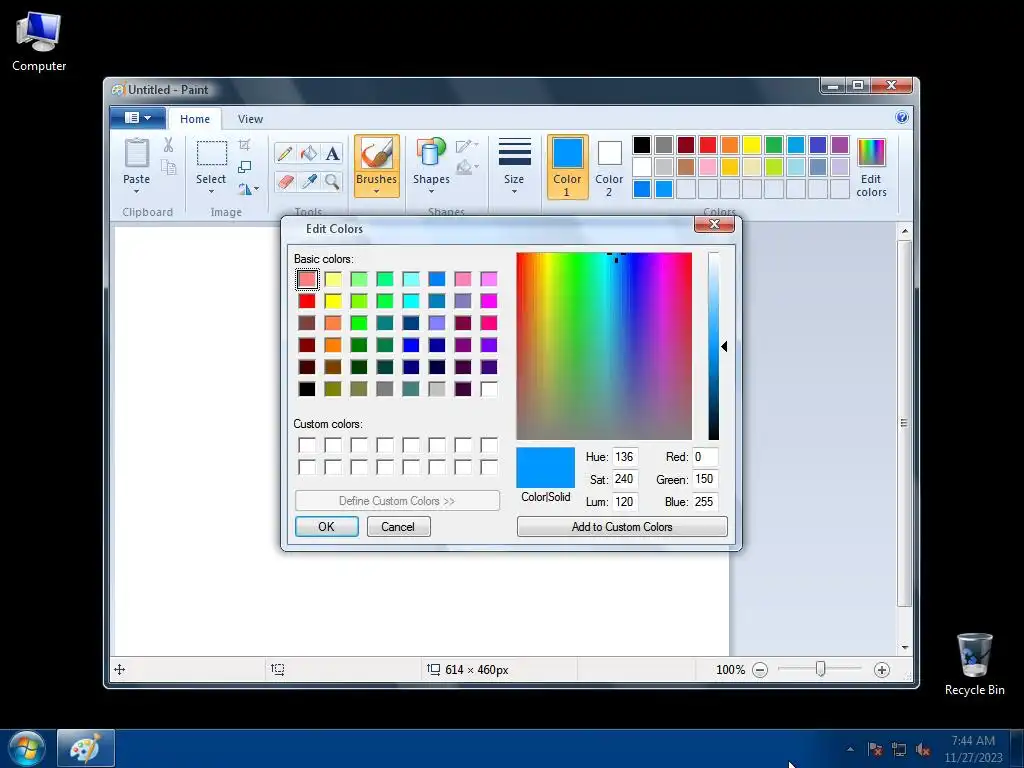Expand the Rotate dropdown arrow
The height and width of the screenshot is (768, 1024).
click(x=257, y=189)
